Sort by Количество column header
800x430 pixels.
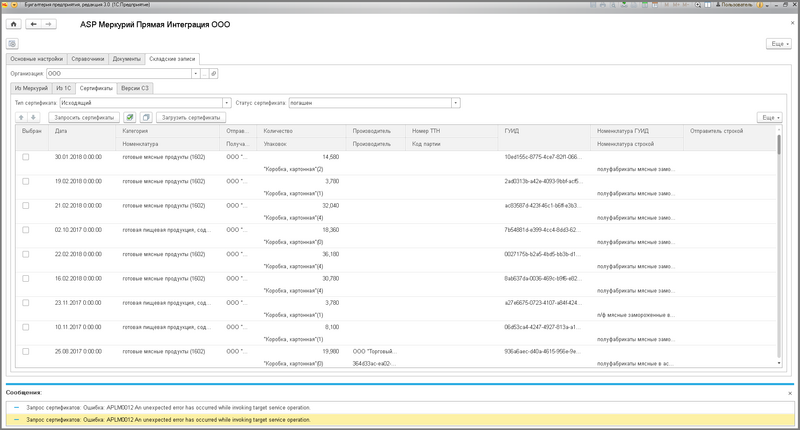302,131
